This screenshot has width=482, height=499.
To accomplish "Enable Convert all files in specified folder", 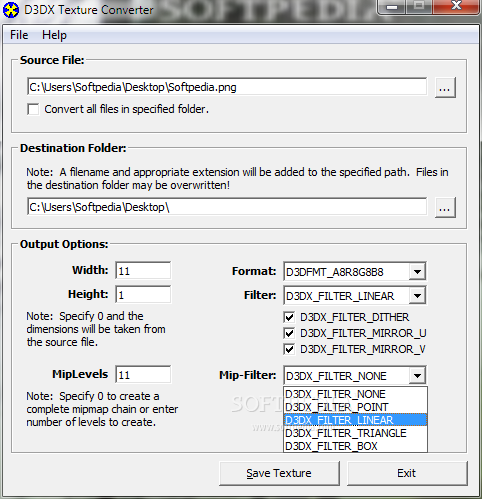I will tap(33, 109).
